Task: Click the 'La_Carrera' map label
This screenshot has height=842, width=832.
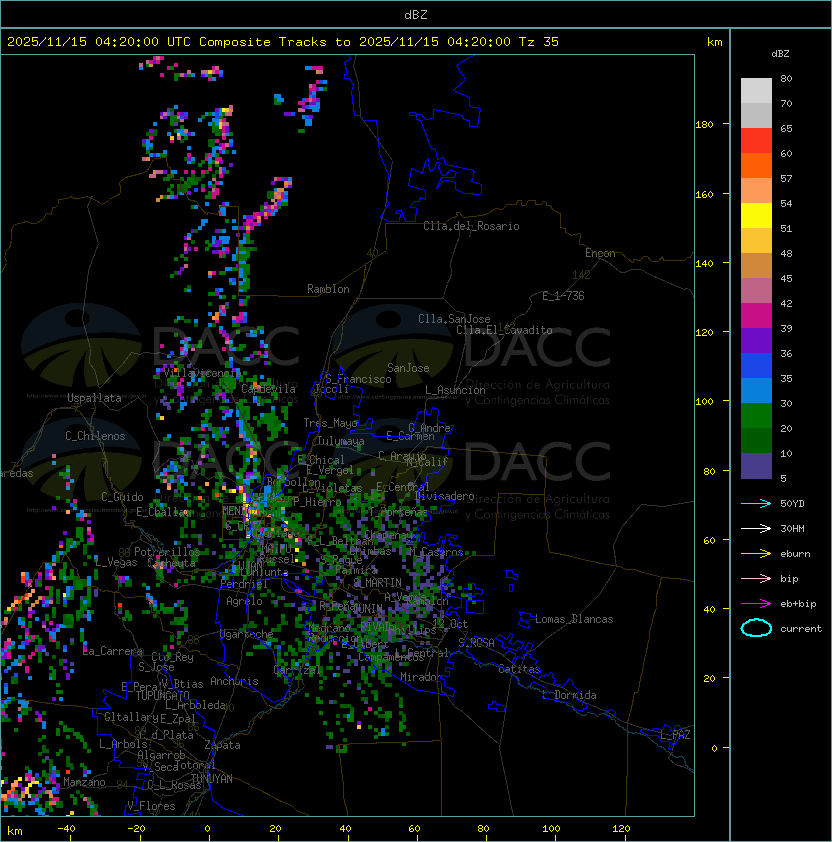Action: (113, 651)
